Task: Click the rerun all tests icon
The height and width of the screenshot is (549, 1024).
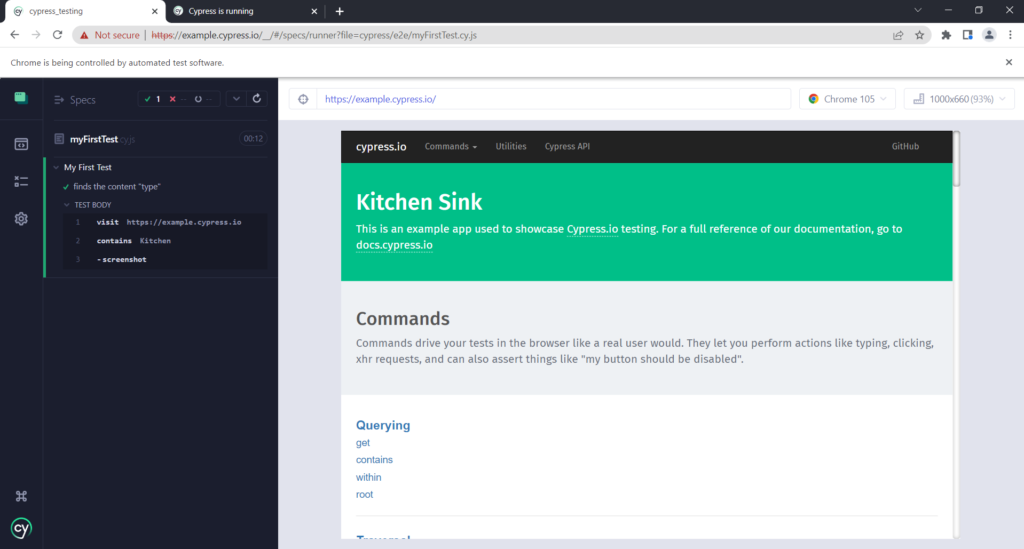Action: coord(257,99)
